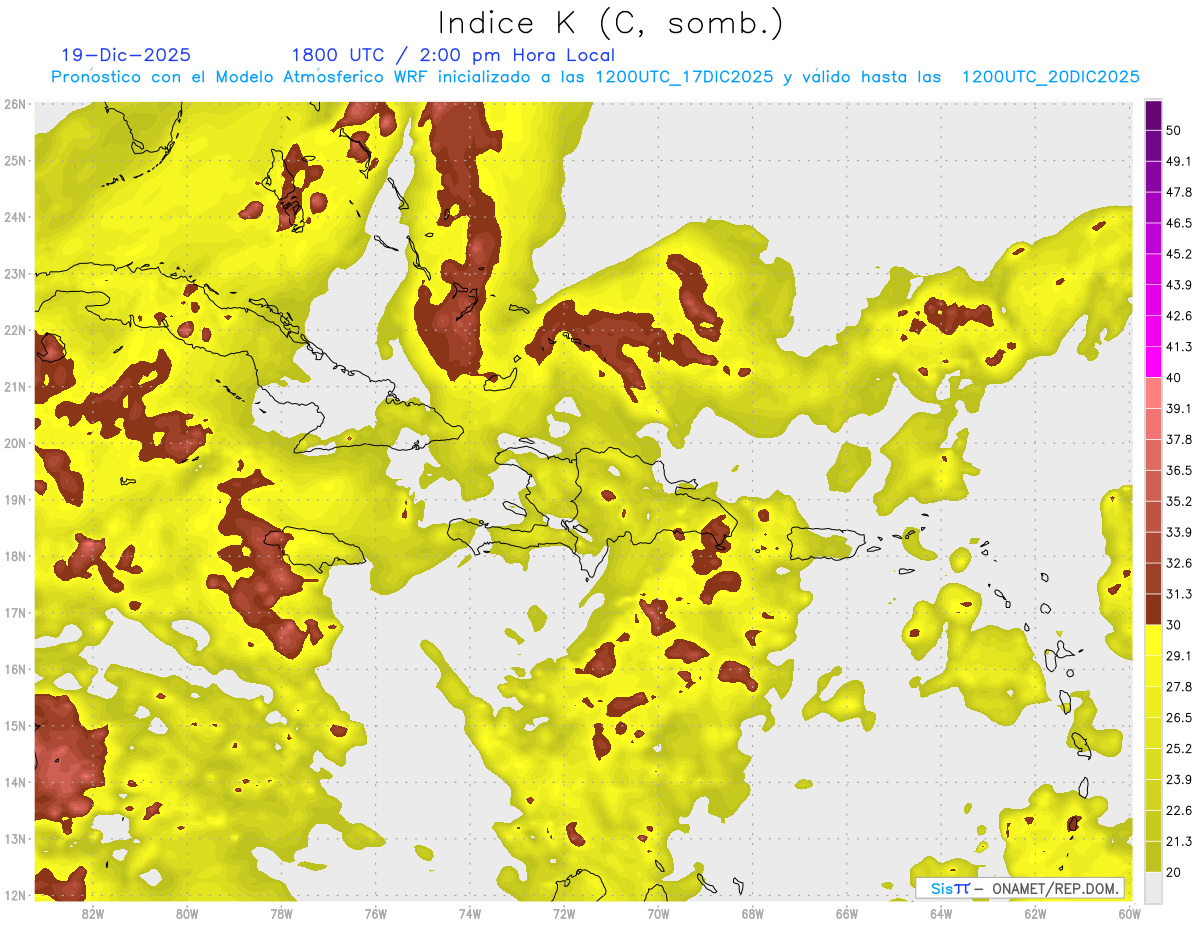Pick the dark purple swatch atop the colorbar
The image size is (1200, 927).
pyautogui.click(x=1153, y=115)
